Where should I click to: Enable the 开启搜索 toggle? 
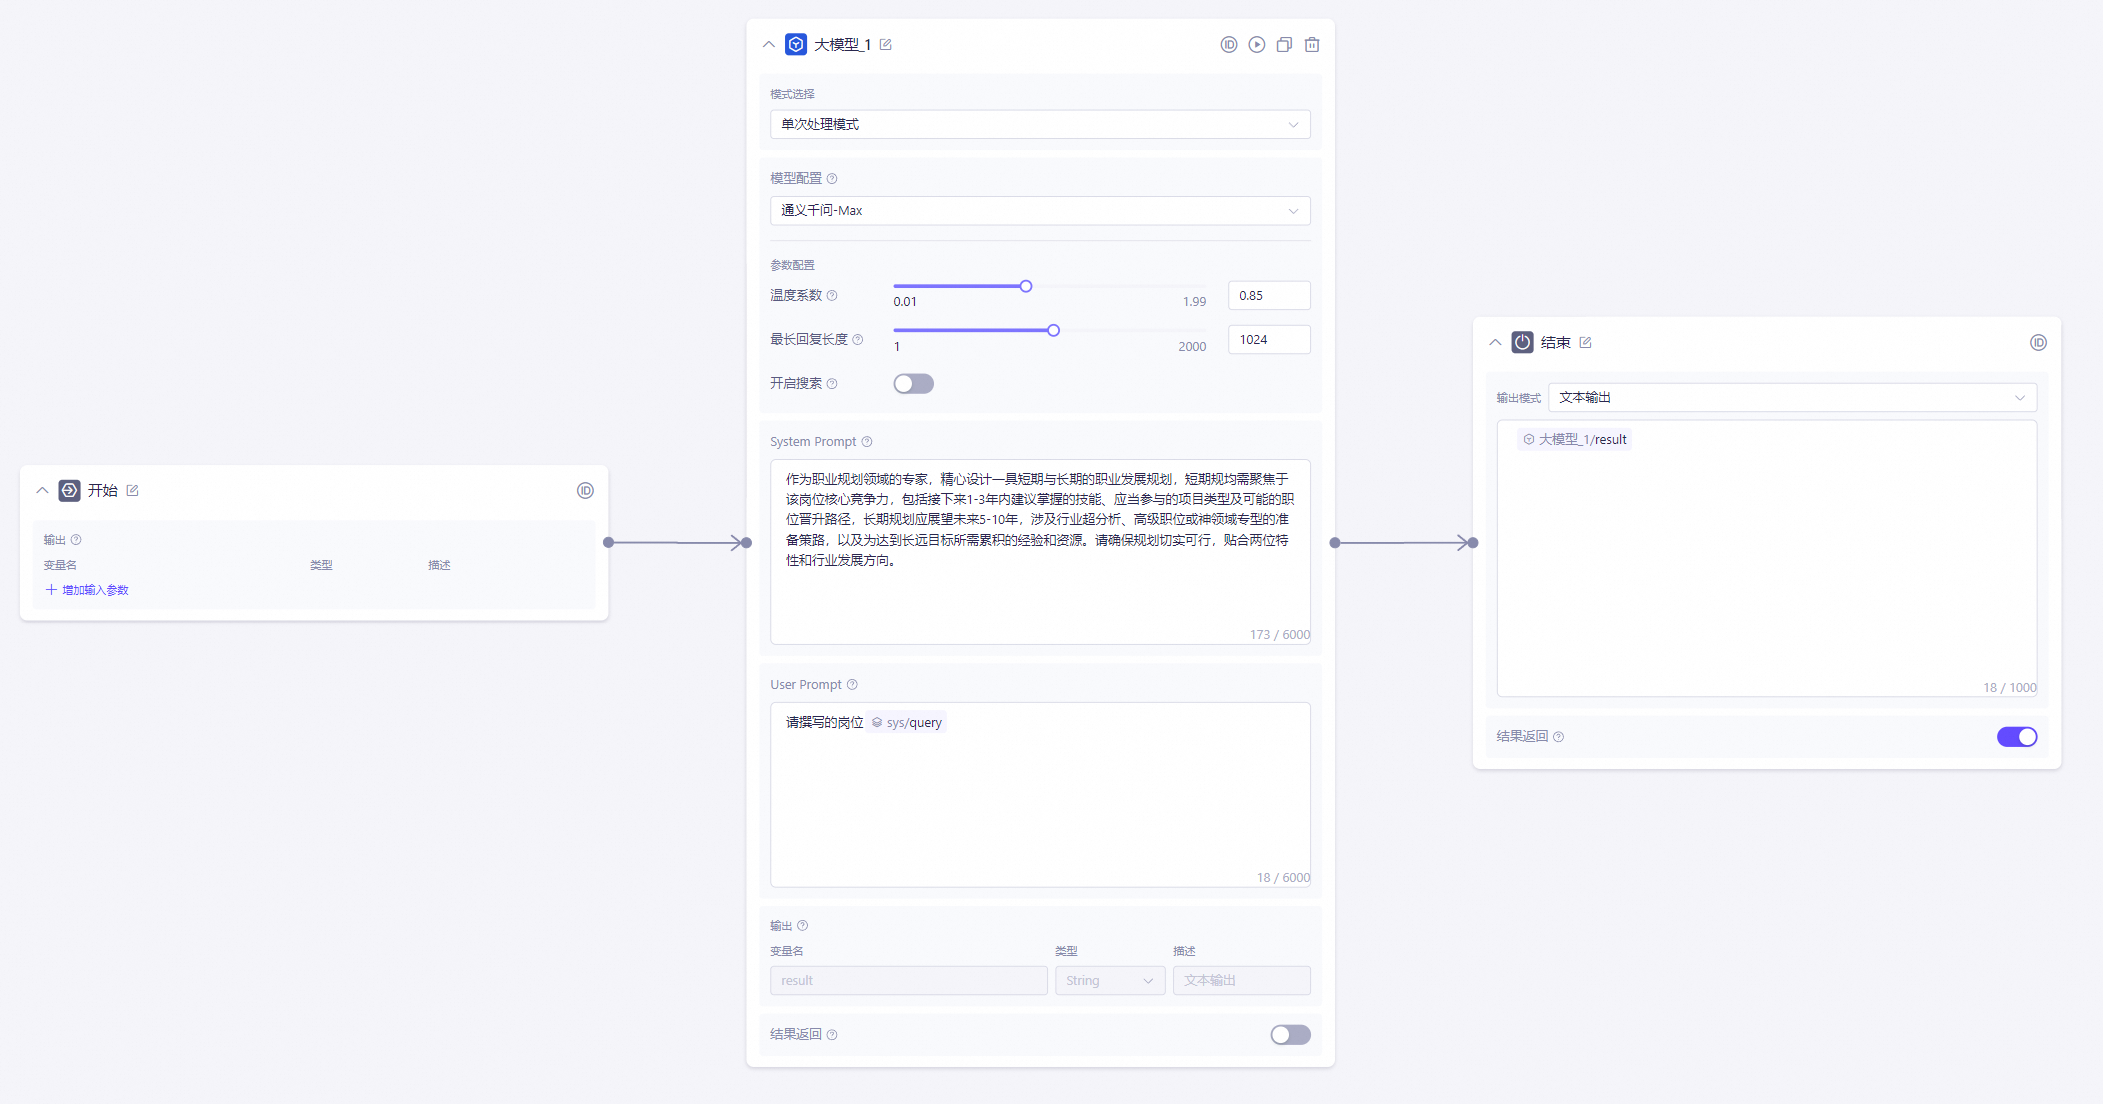click(x=913, y=384)
